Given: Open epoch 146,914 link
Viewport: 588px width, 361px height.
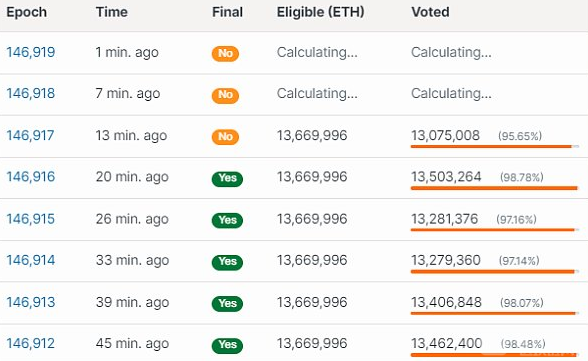Looking at the screenshot, I should (x=31, y=260).
